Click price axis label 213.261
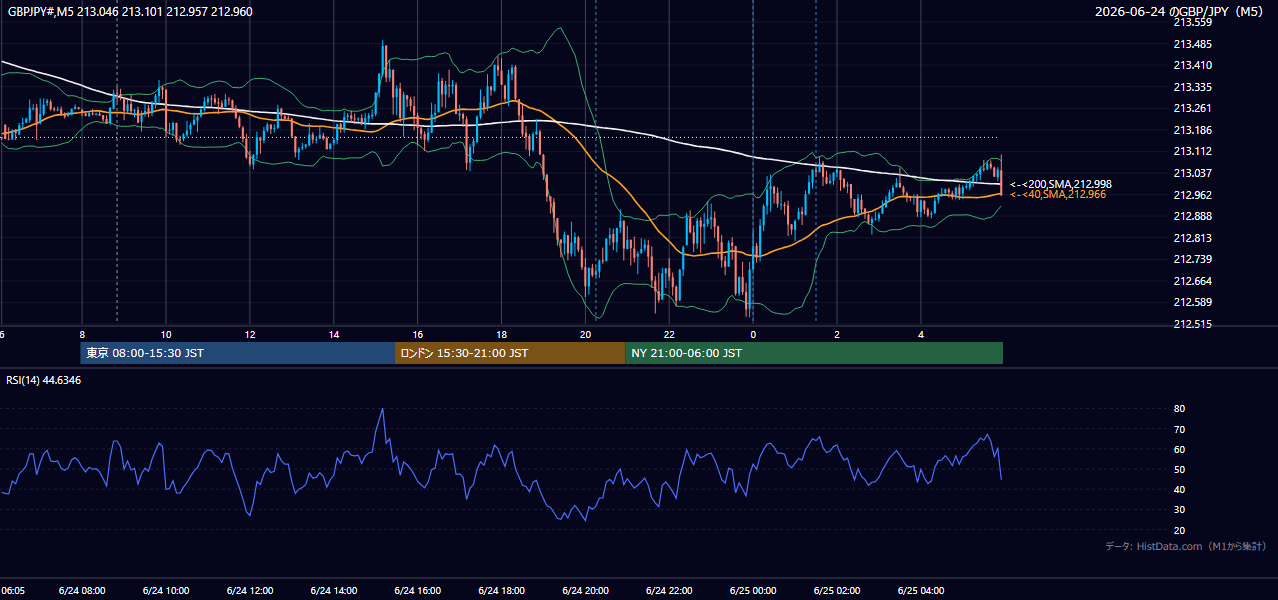 coord(1192,108)
